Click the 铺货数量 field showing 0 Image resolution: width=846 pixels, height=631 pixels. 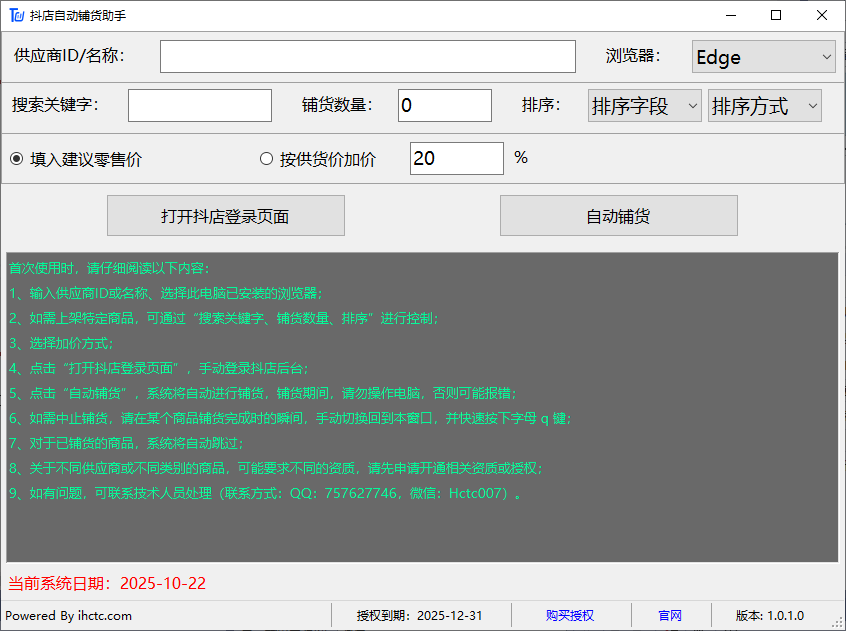coord(444,106)
